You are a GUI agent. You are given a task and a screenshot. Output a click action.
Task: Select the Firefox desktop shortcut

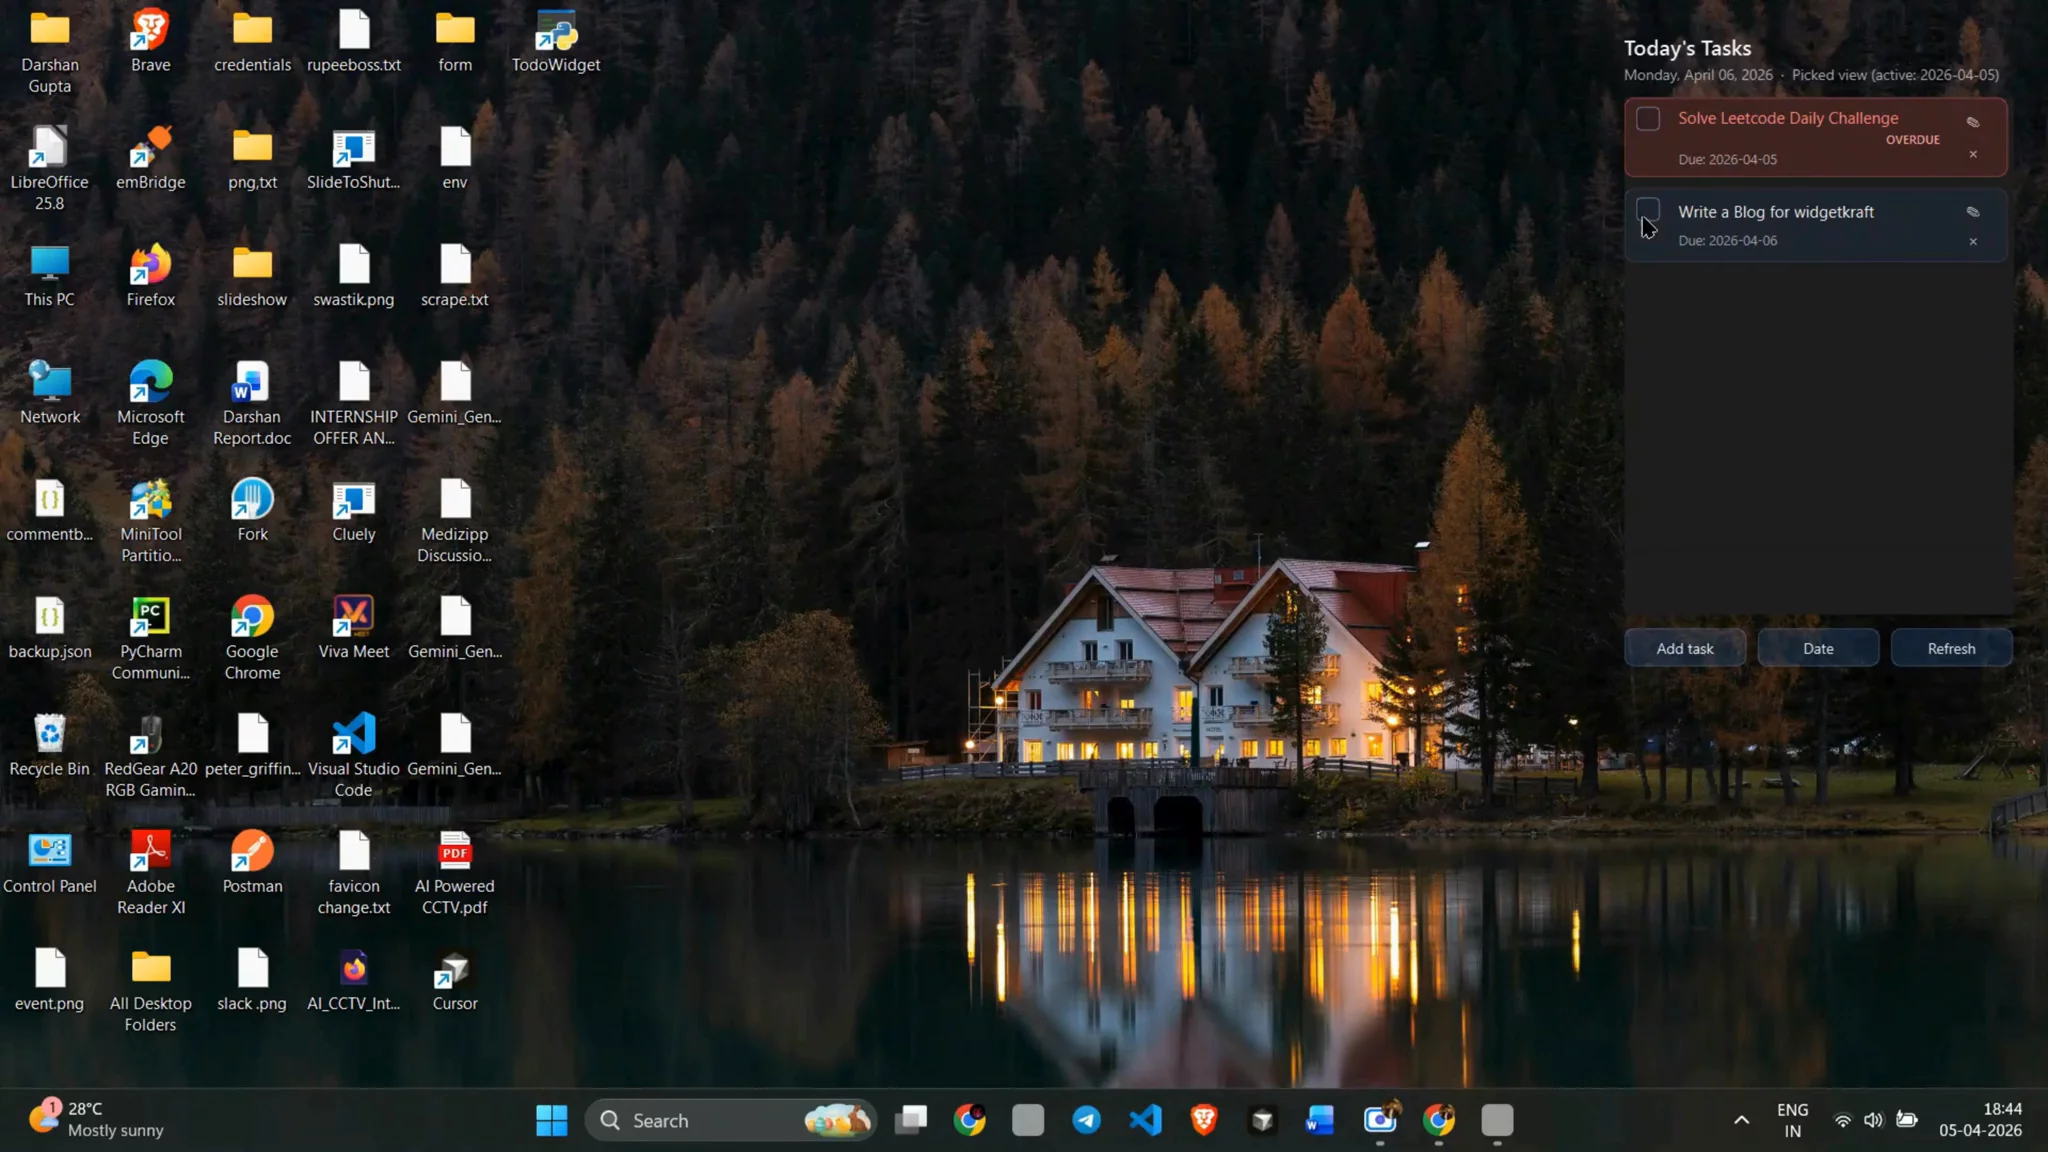151,277
